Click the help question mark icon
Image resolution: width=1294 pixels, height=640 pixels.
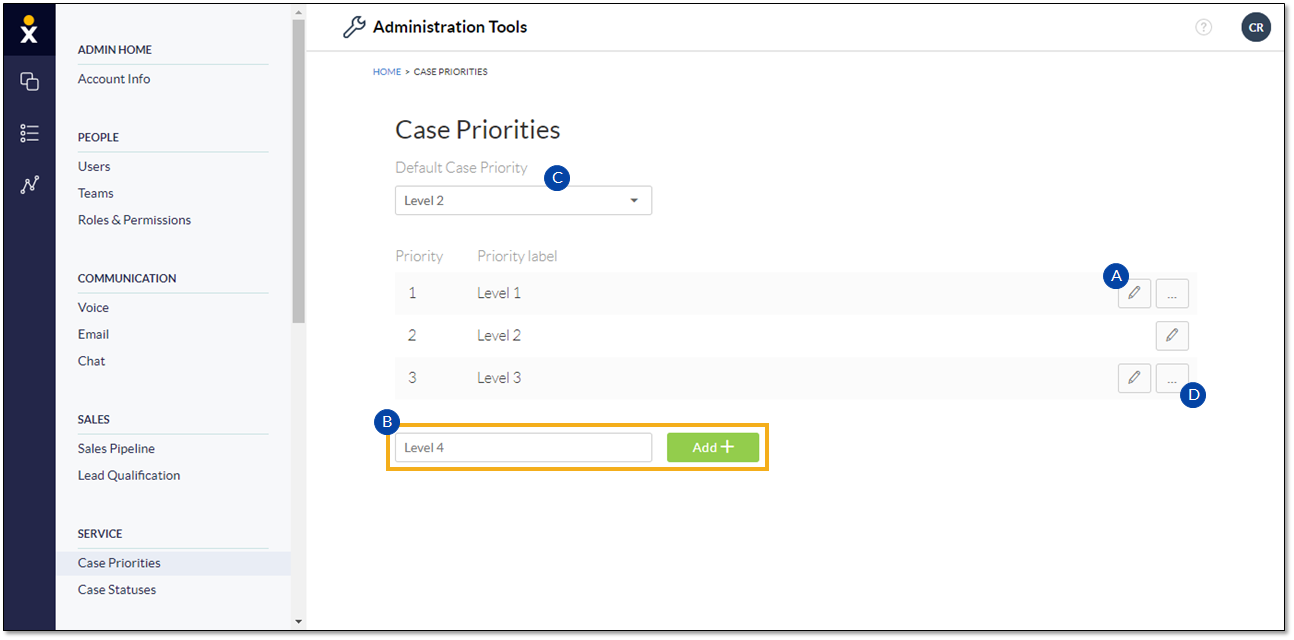pos(1204,28)
